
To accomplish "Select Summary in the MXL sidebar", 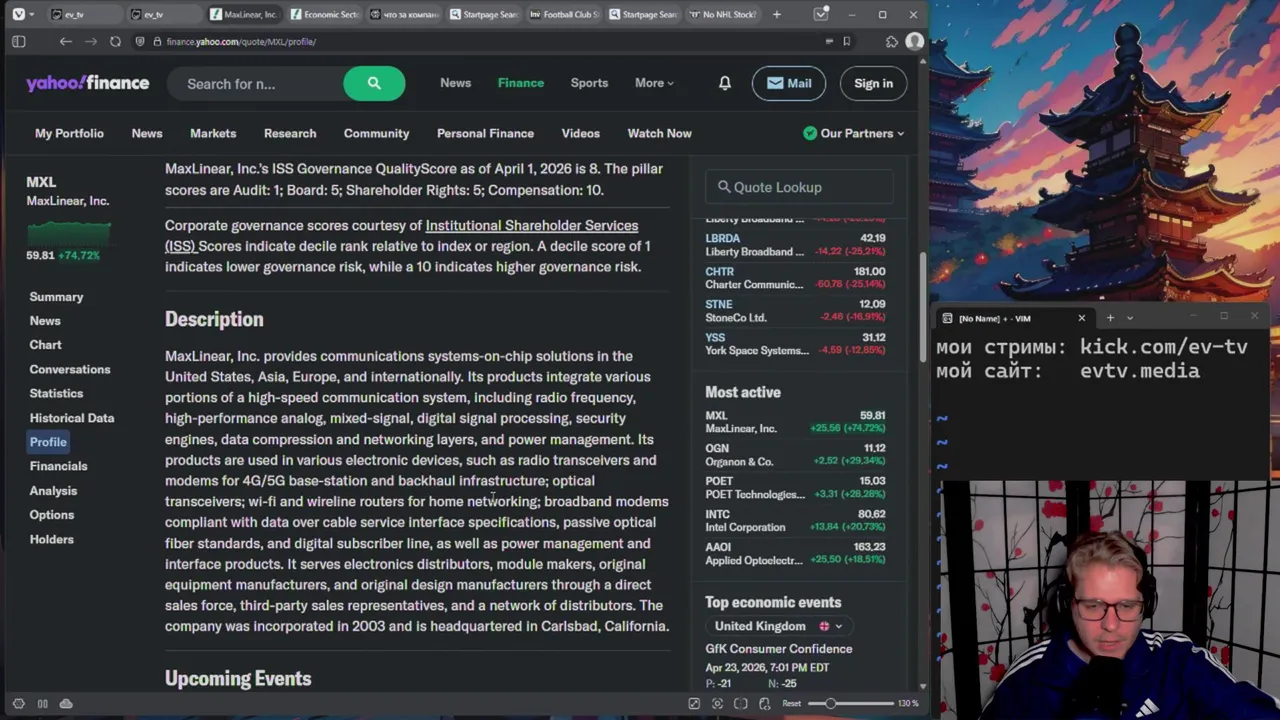I will pyautogui.click(x=56, y=297).
